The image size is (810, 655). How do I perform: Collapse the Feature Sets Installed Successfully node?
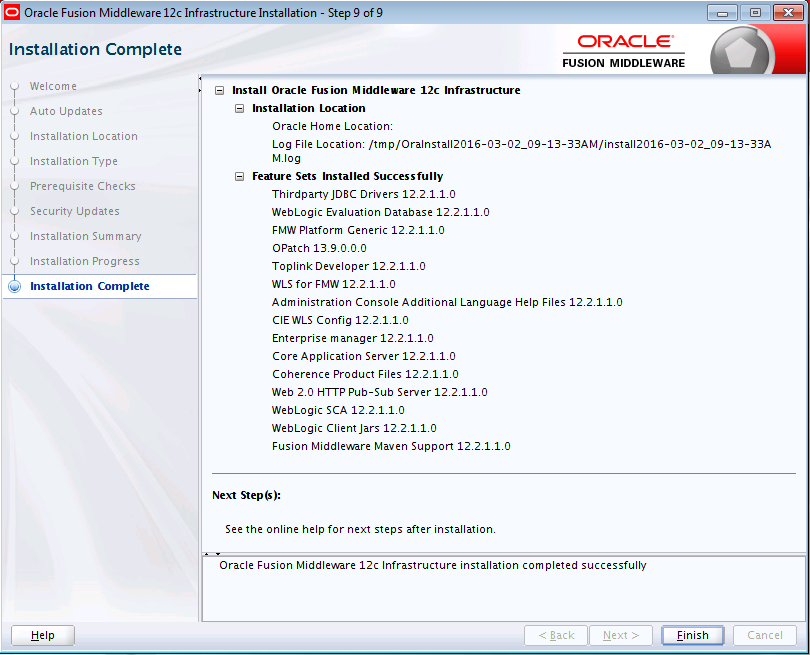coord(239,177)
